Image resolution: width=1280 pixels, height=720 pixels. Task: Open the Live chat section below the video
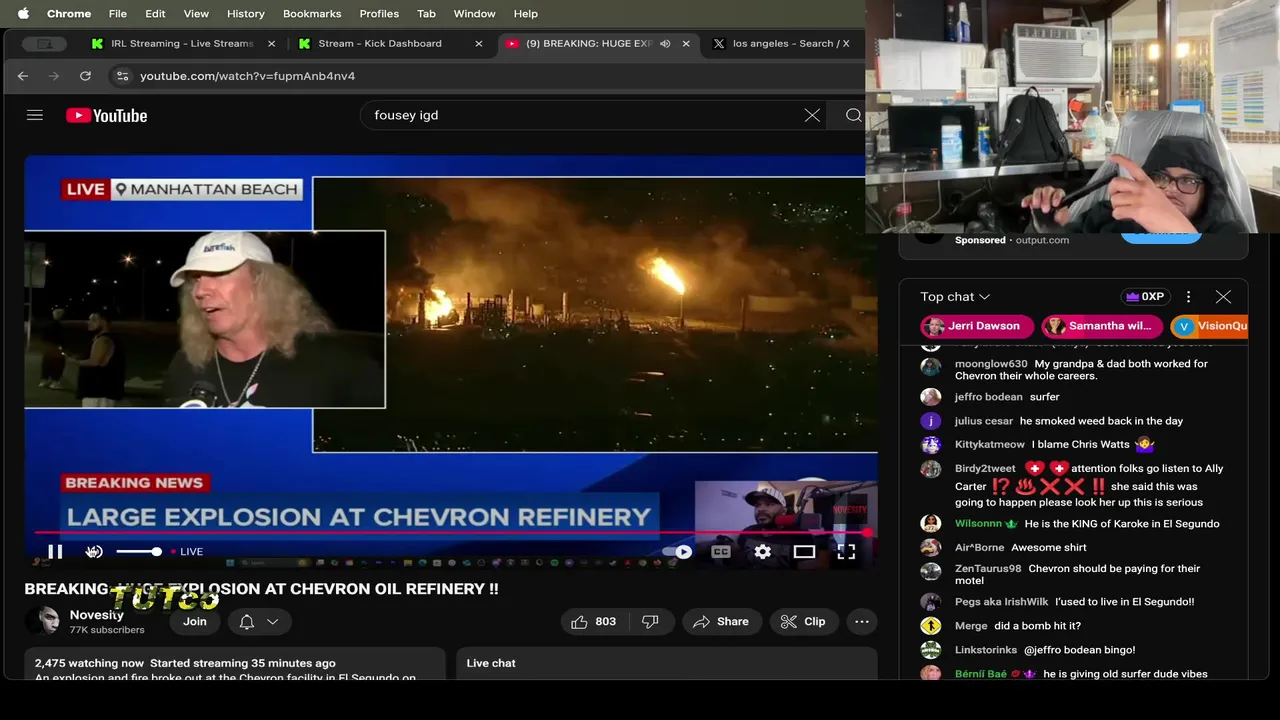click(x=667, y=663)
